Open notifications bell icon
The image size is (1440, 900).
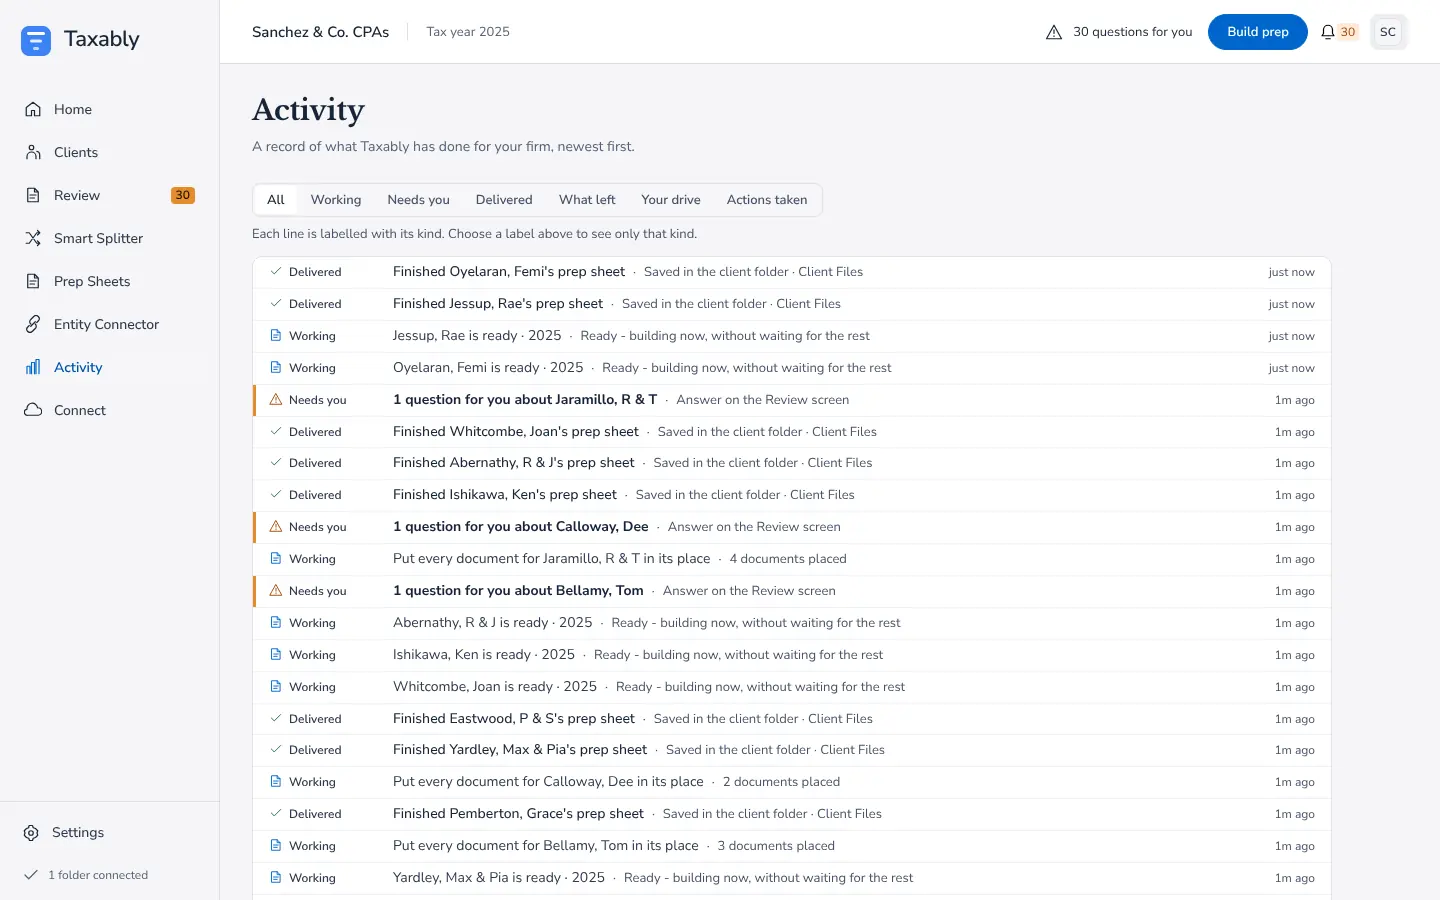(x=1328, y=32)
